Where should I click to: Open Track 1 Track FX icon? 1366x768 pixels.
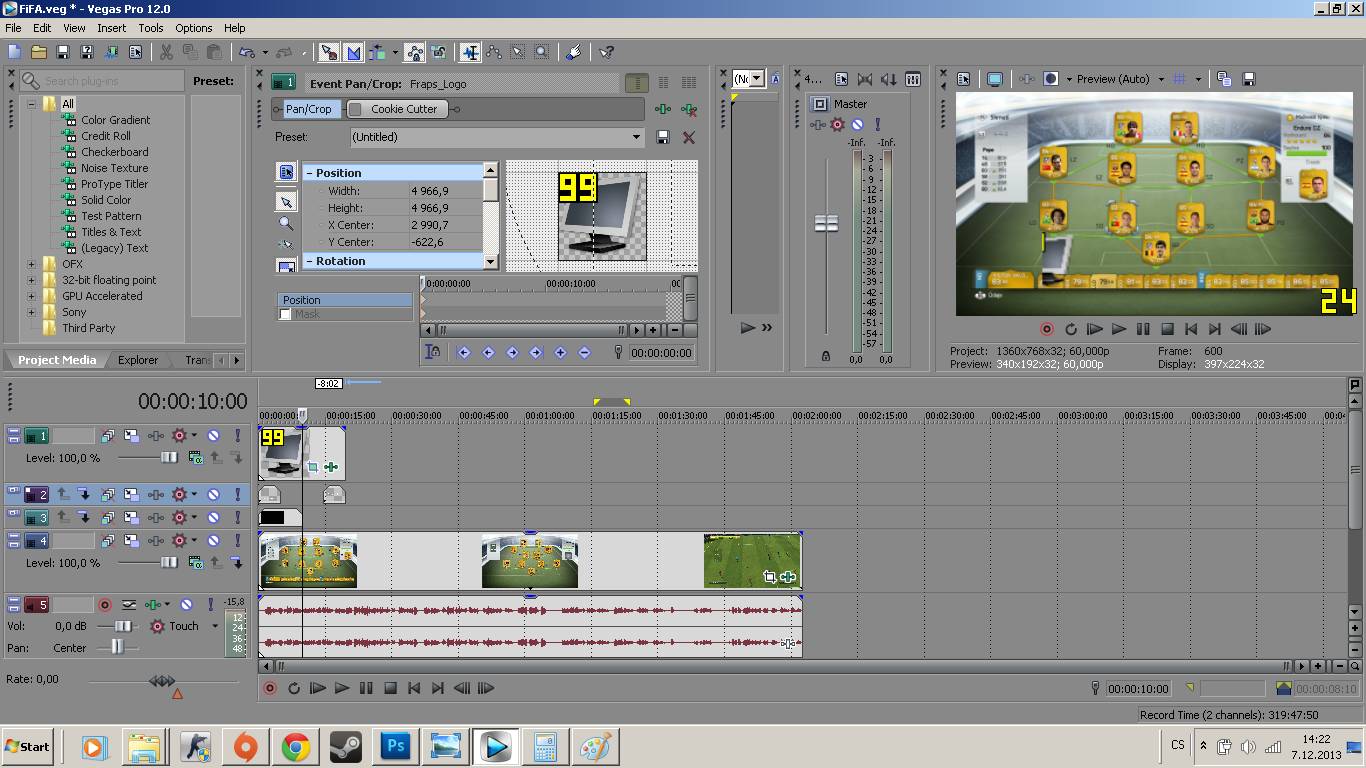pos(156,436)
